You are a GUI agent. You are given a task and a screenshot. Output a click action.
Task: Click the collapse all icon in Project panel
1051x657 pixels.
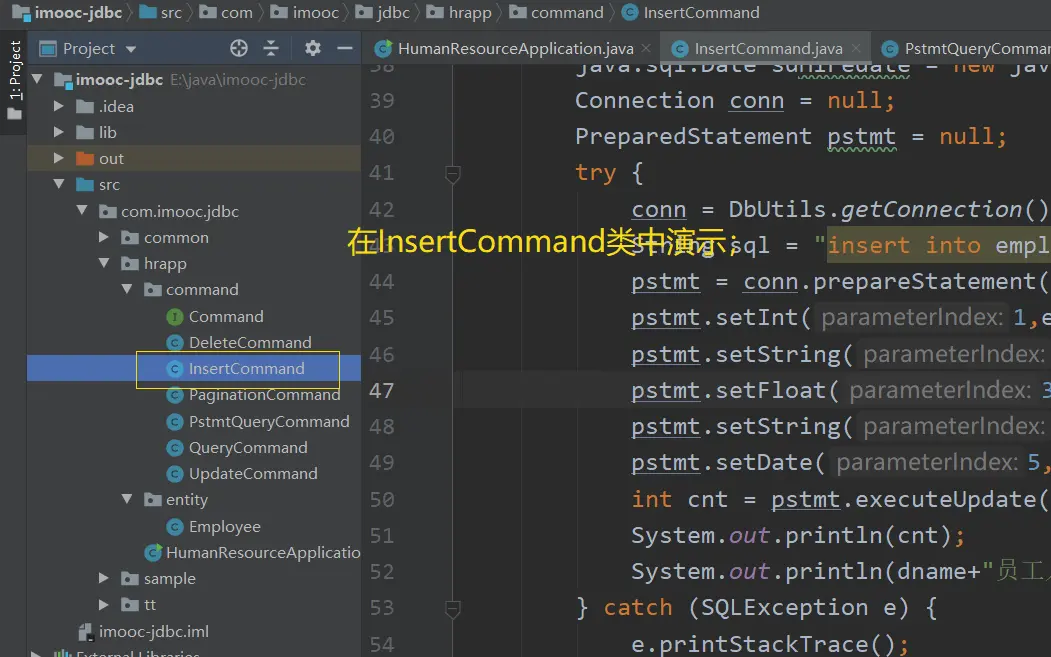pyautogui.click(x=271, y=48)
